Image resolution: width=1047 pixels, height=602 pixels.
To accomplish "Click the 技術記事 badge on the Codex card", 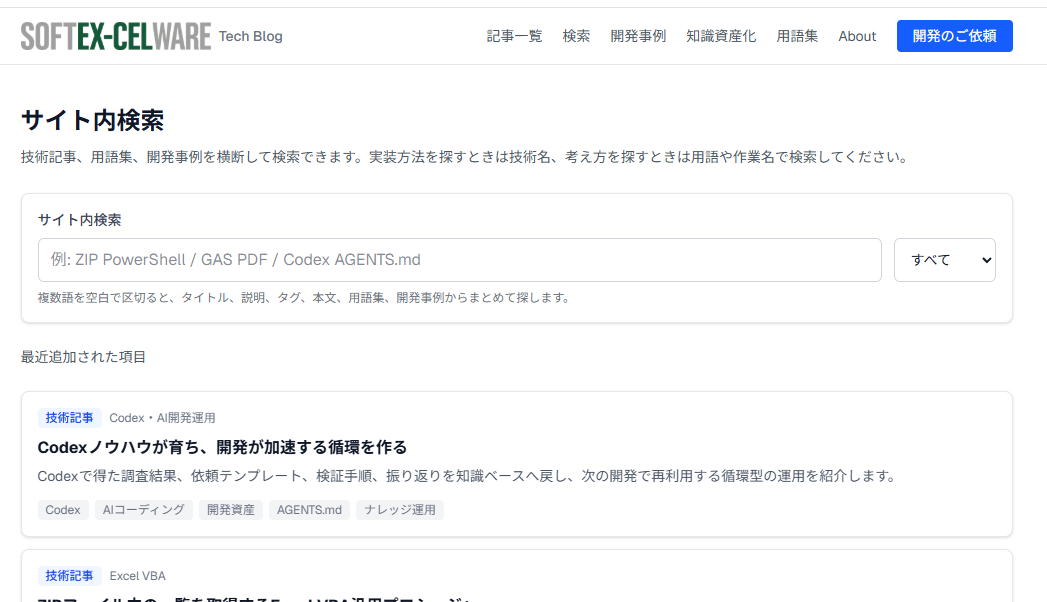I will pos(69,418).
